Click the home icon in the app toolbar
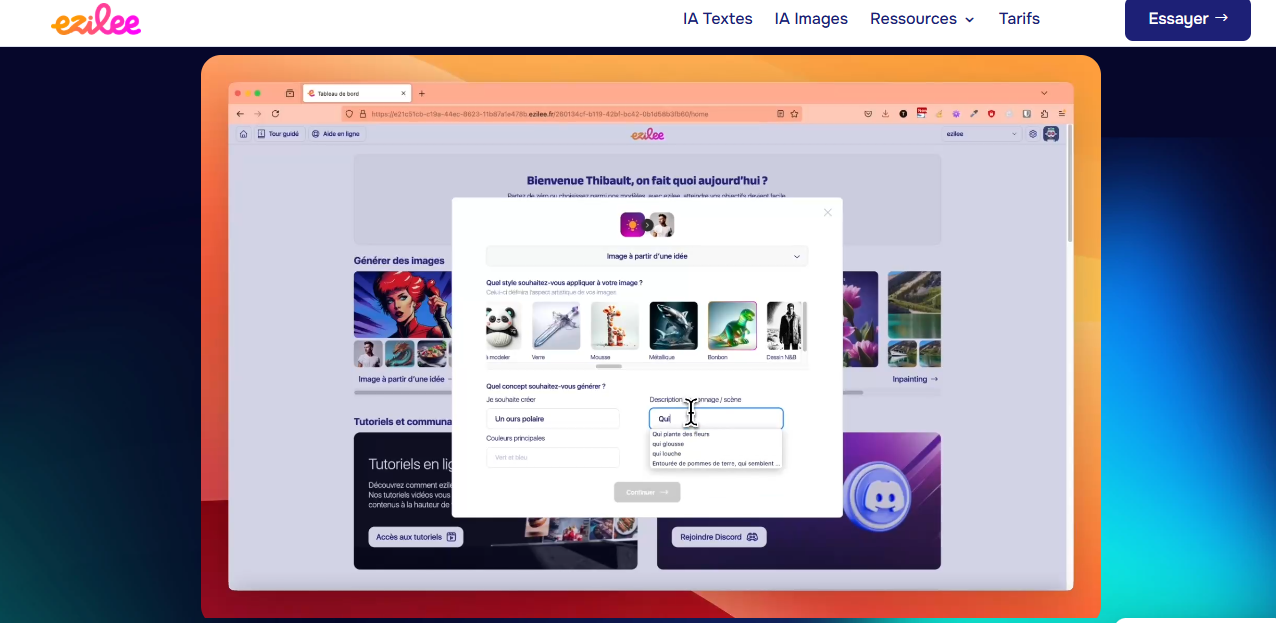Viewport: 1276px width, 623px height. click(x=243, y=134)
